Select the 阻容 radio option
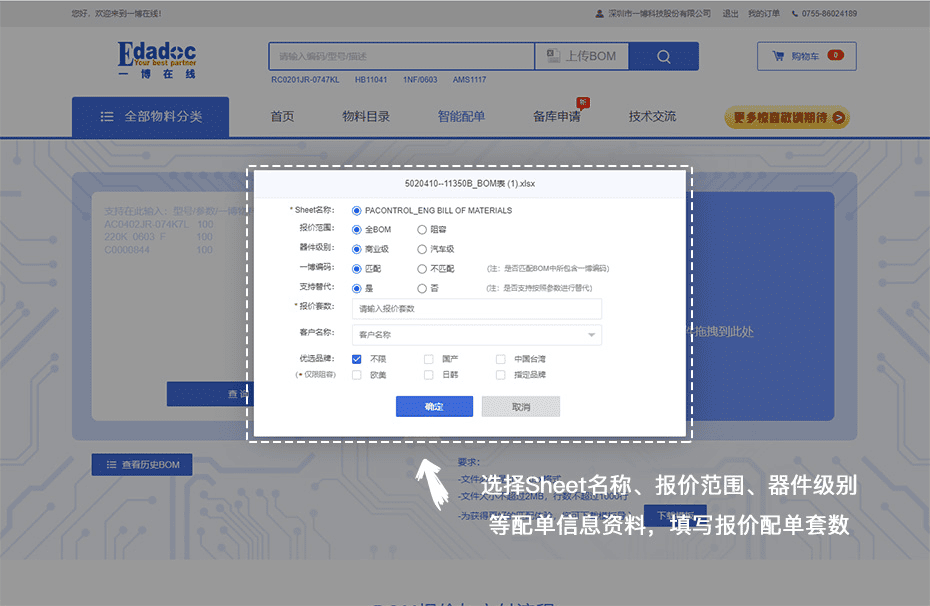This screenshot has height=606, width=930. [x=422, y=230]
